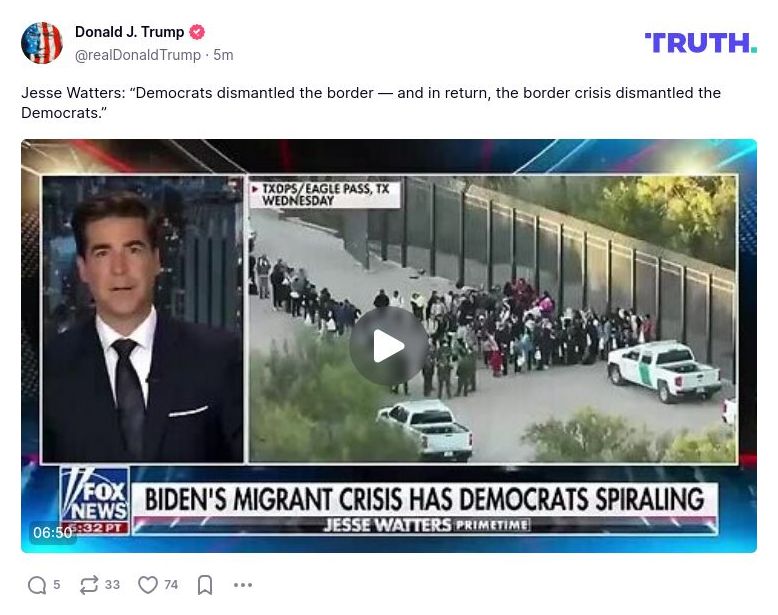The image size is (778, 615).
Task: Click the Eagle Pass border footage pane
Action: [493, 319]
